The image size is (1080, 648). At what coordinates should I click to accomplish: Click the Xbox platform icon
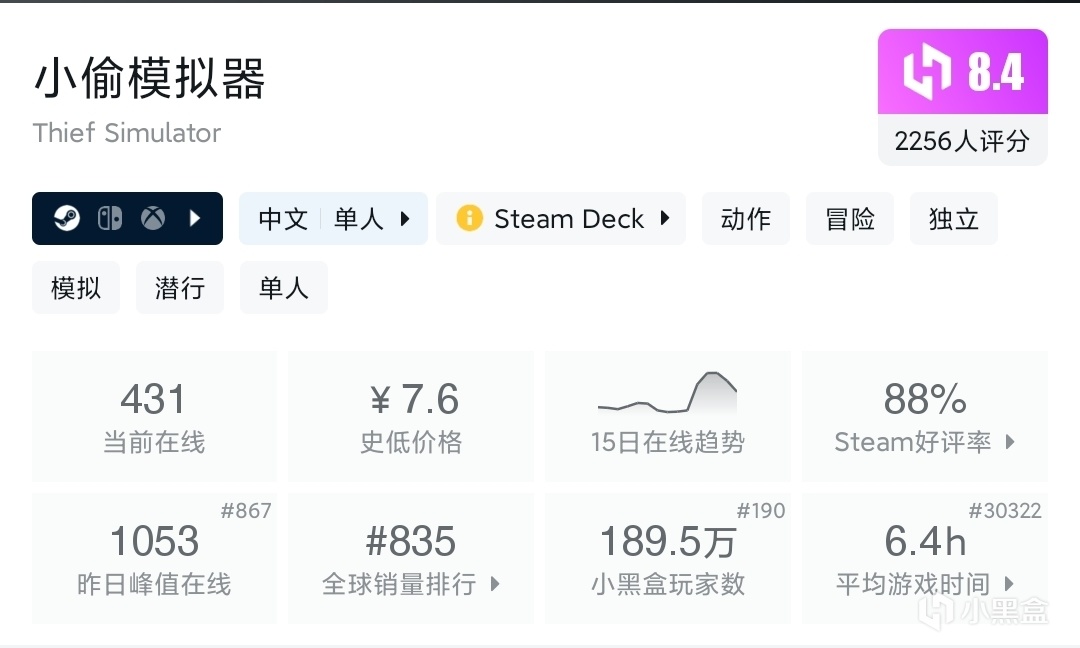tap(153, 218)
